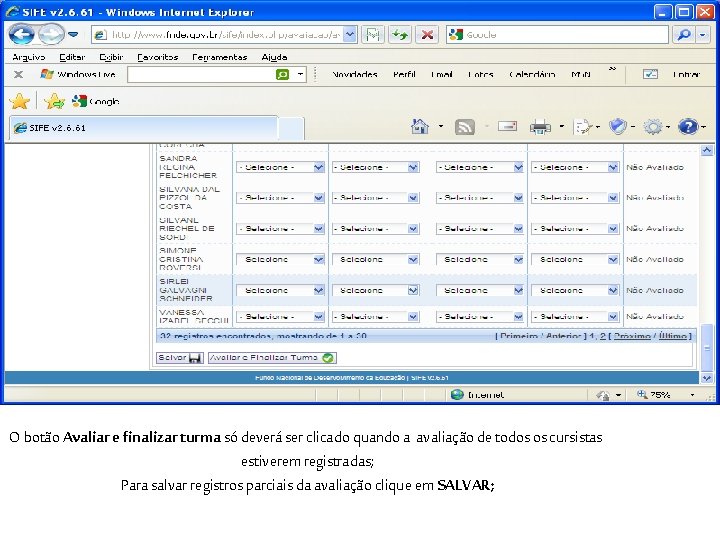Click the Read Mail envelope icon
This screenshot has height=540, width=720.
click(507, 126)
